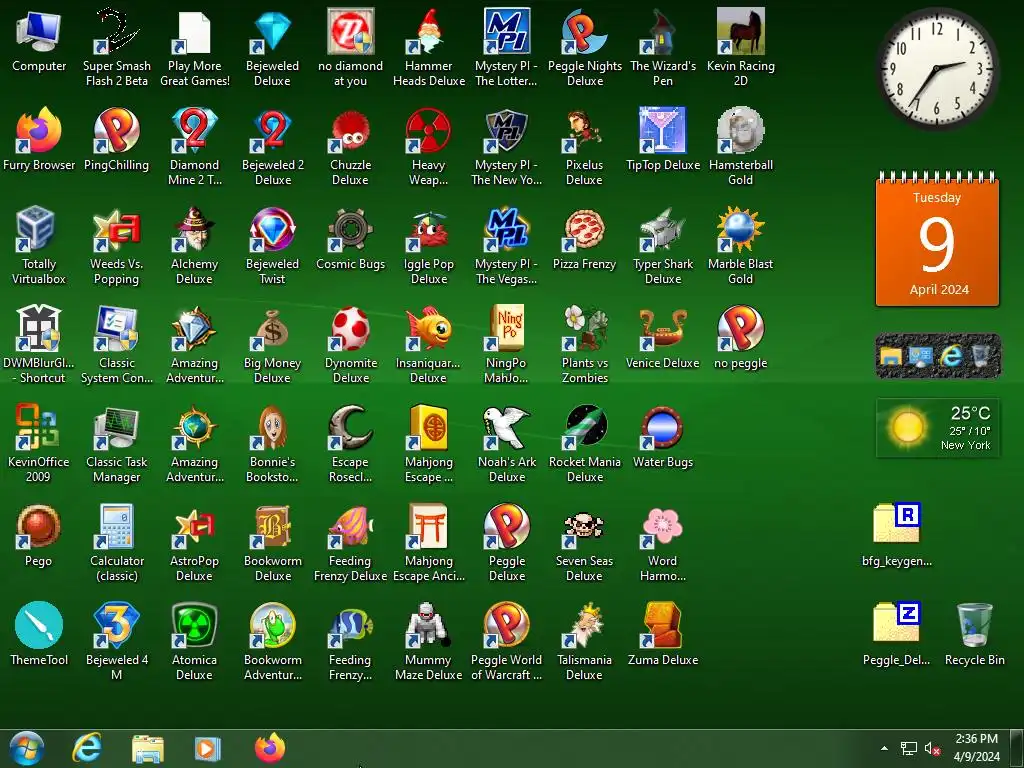Select Insaniquarium Deluxe fish icon
The width and height of the screenshot is (1024, 768).
point(428,328)
